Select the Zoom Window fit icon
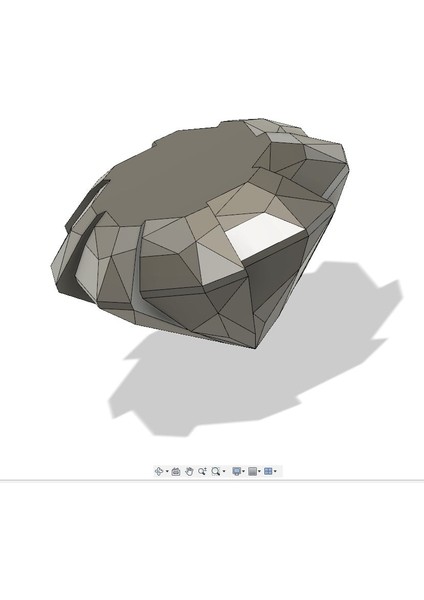Viewport: 424px width, 600px height. (216, 471)
